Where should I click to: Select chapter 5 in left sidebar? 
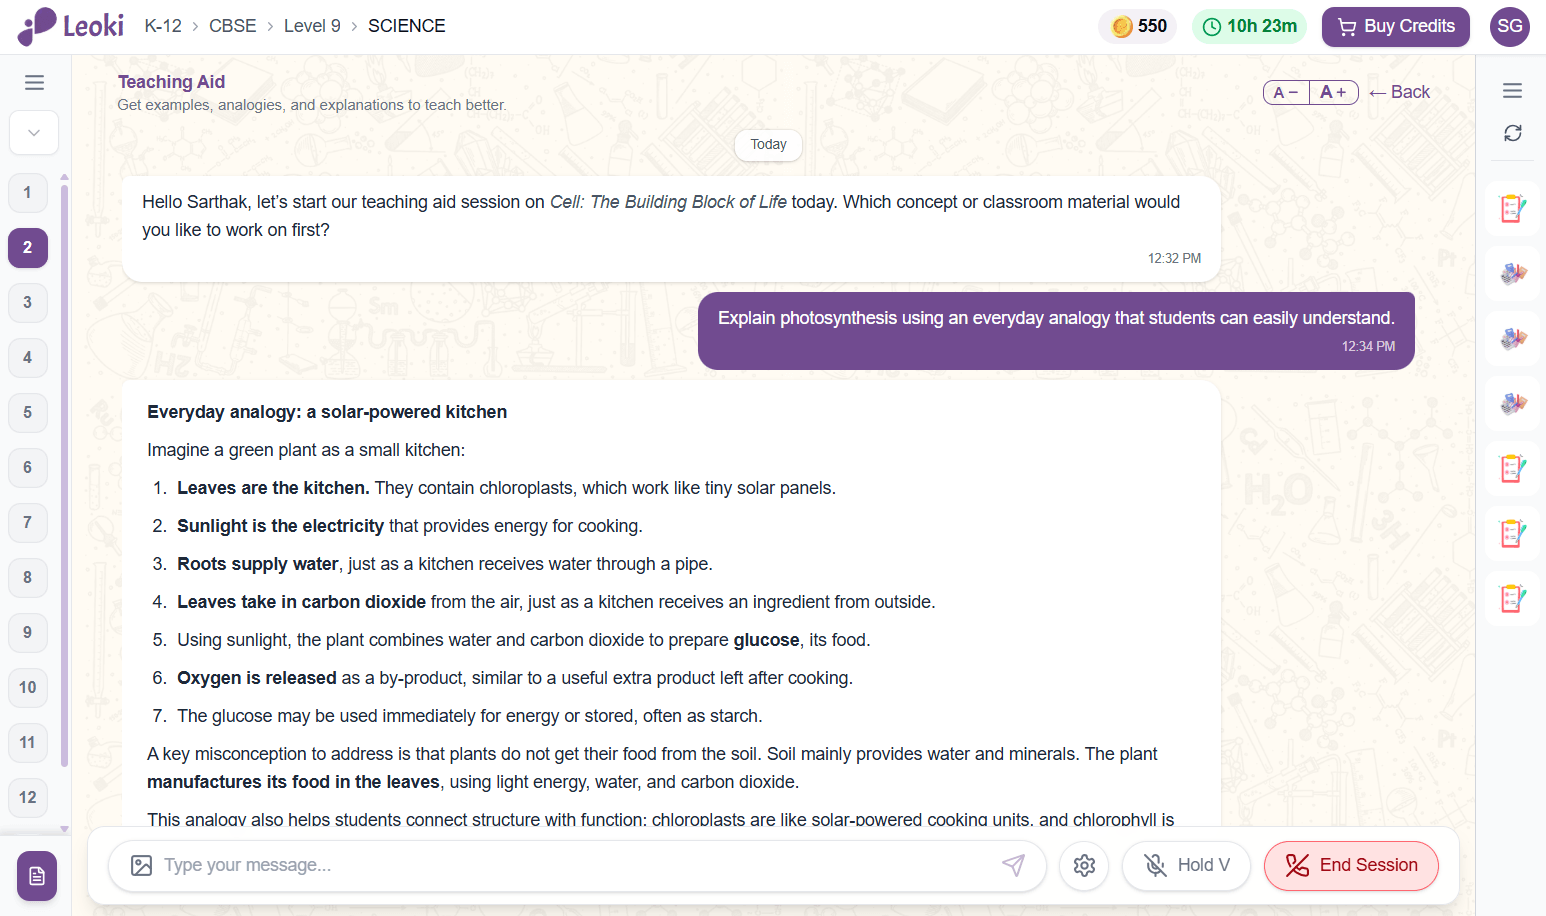point(28,413)
